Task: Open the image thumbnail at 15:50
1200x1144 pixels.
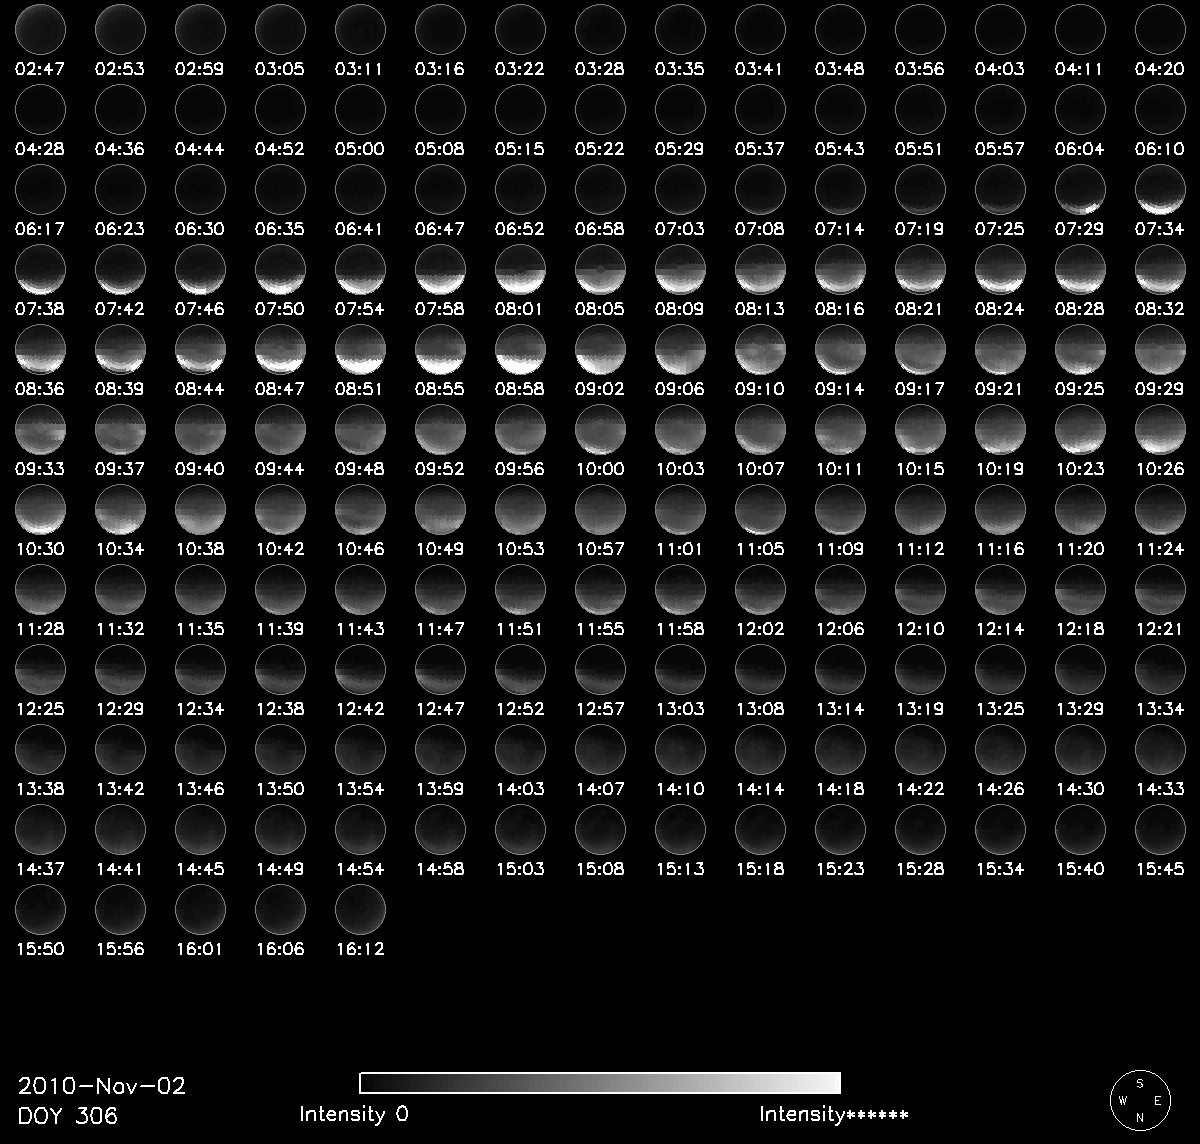Action: (x=40, y=909)
